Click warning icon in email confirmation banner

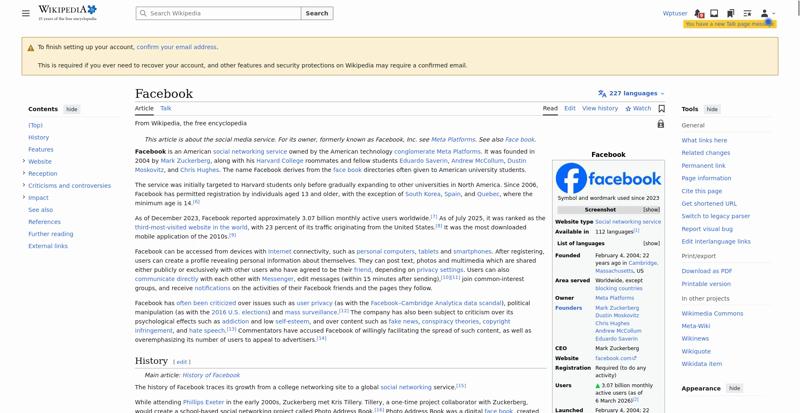tap(31, 47)
